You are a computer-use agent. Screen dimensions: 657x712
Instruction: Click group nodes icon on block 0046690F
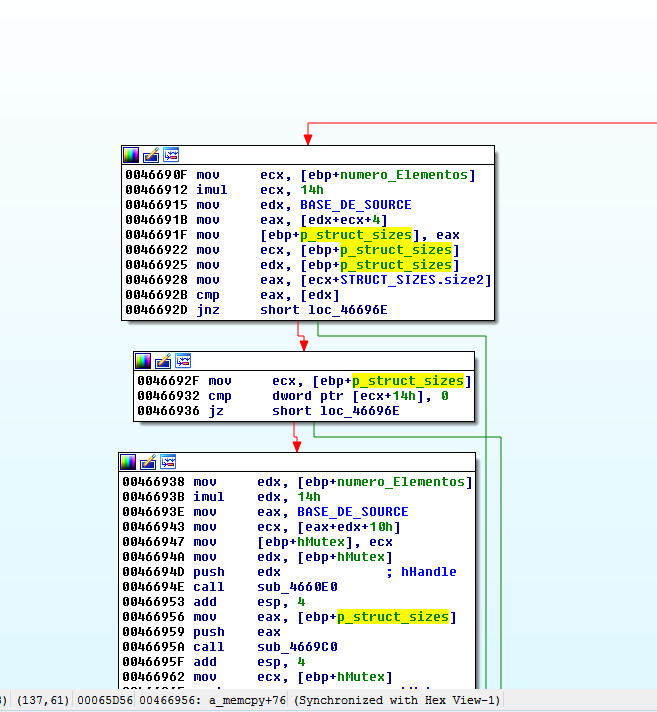click(171, 155)
